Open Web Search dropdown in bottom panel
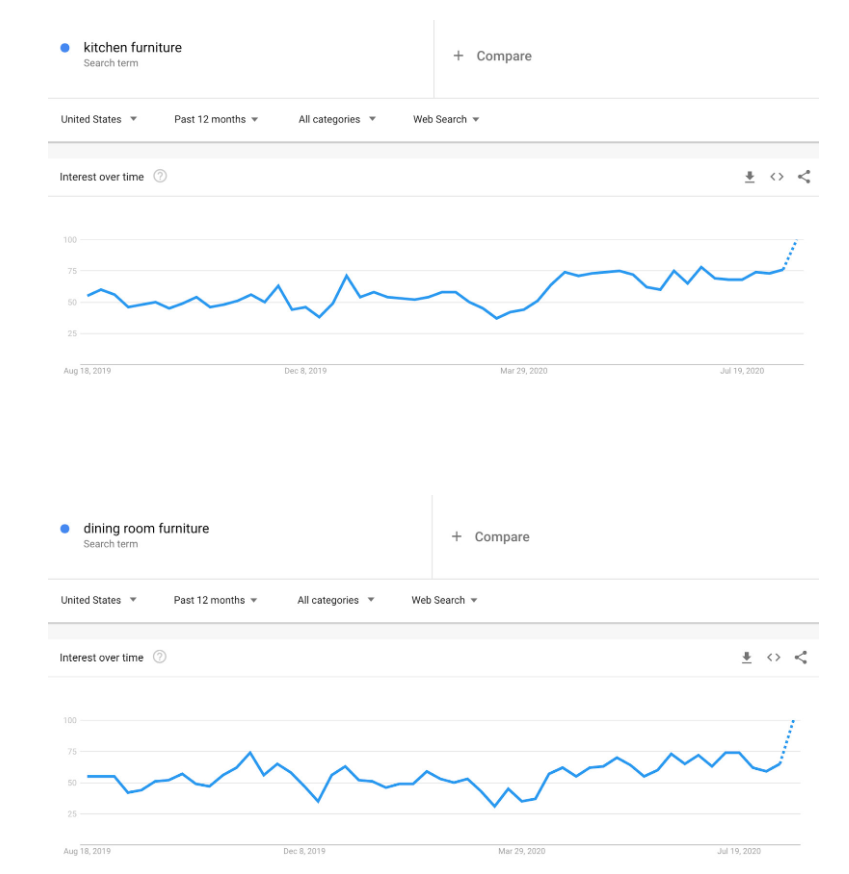Viewport: 849px width, 874px height. (444, 600)
